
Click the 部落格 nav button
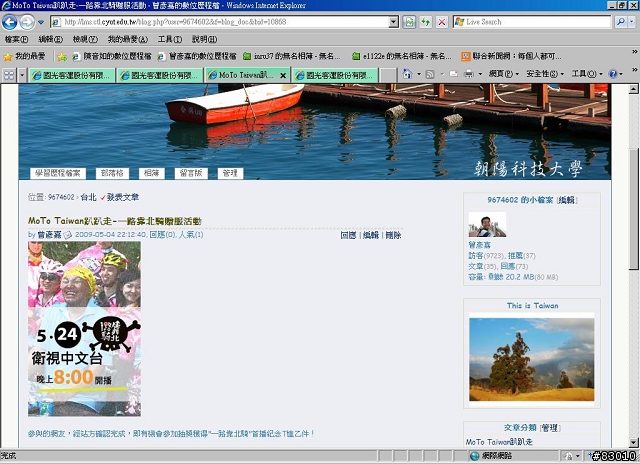click(112, 173)
